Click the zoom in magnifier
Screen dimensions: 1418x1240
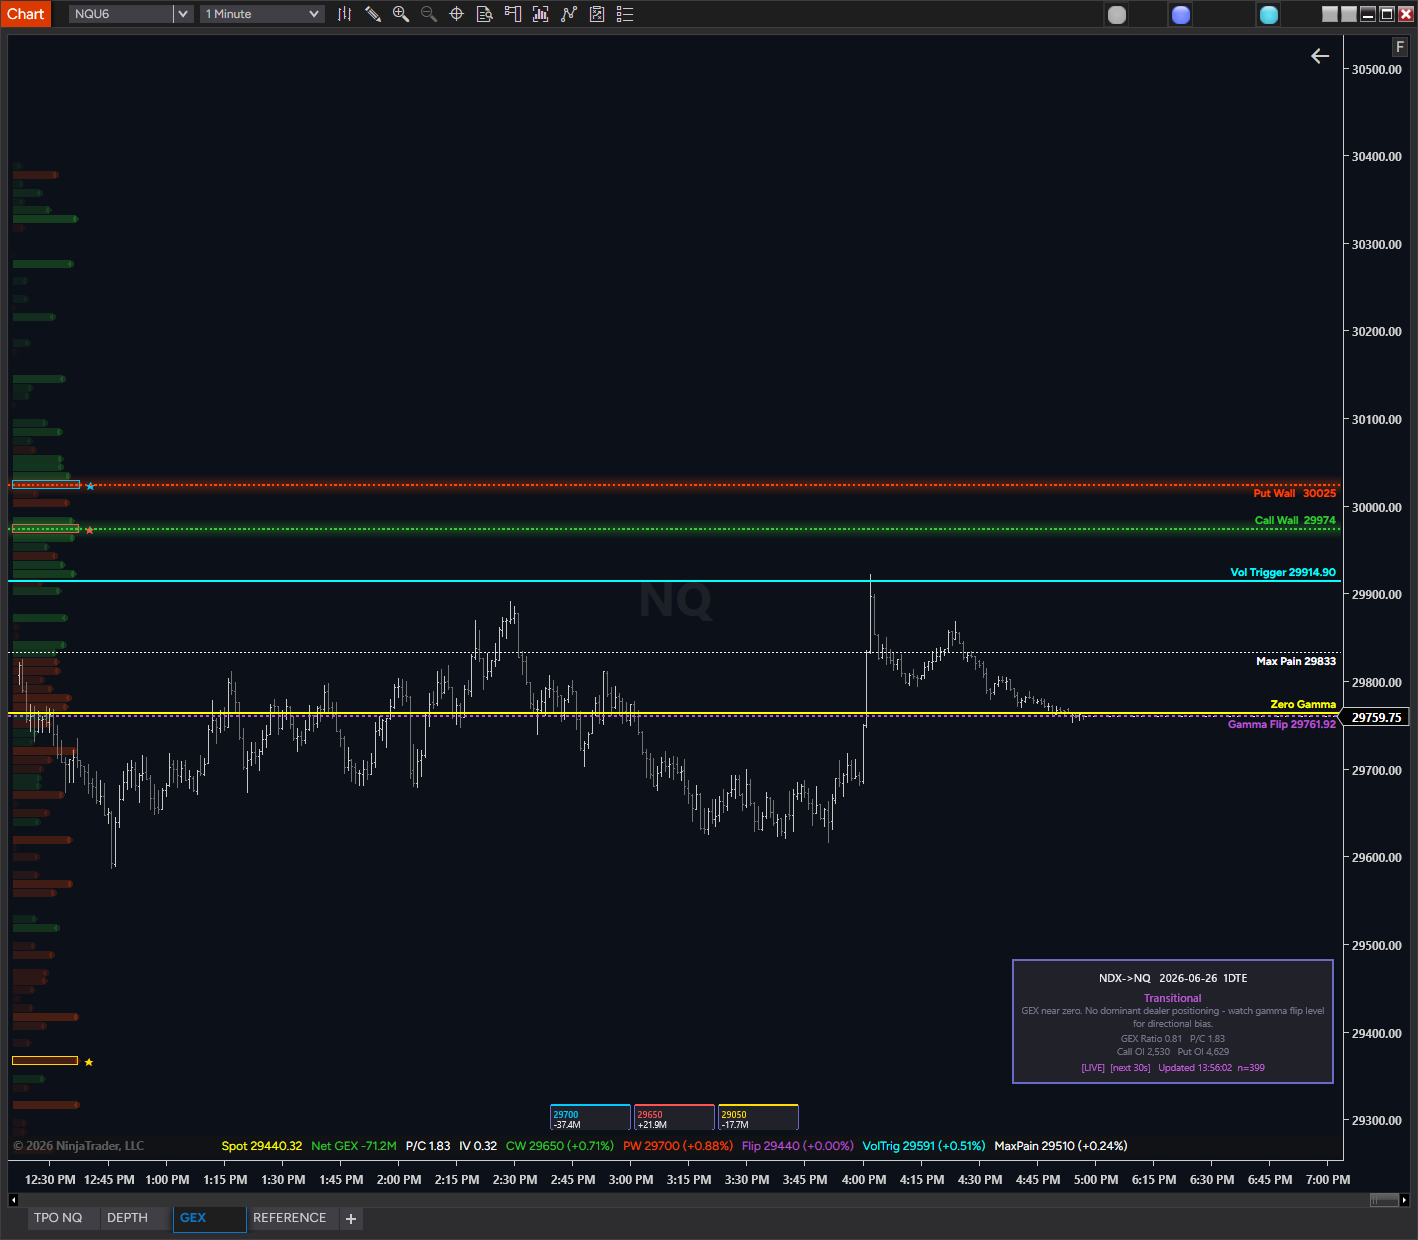401,14
